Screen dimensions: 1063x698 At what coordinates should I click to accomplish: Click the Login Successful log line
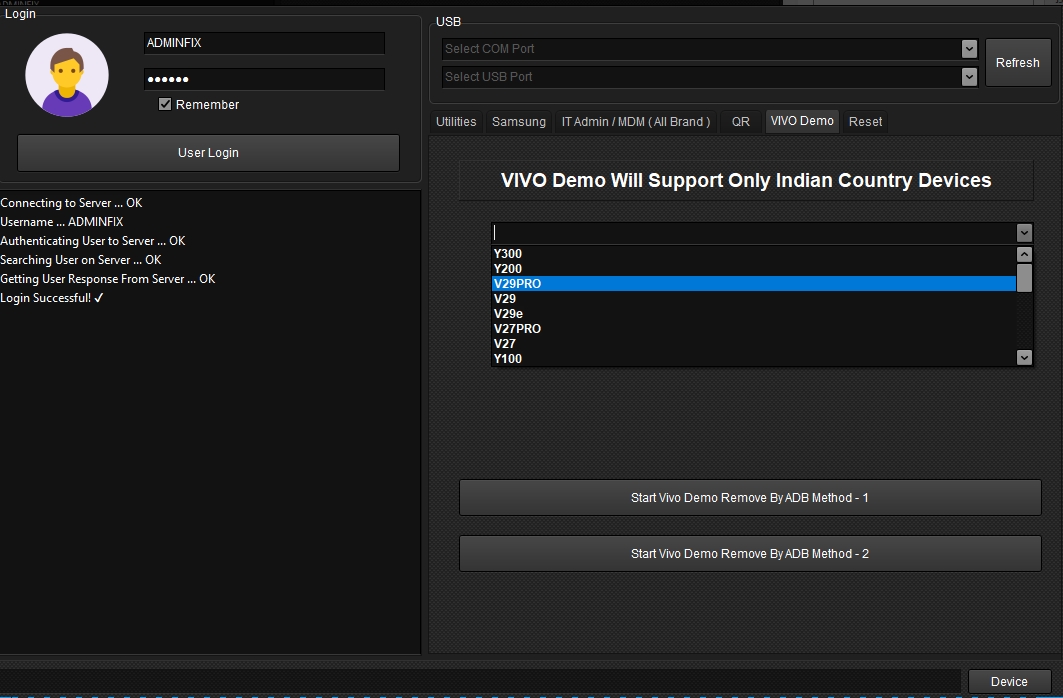[52, 298]
